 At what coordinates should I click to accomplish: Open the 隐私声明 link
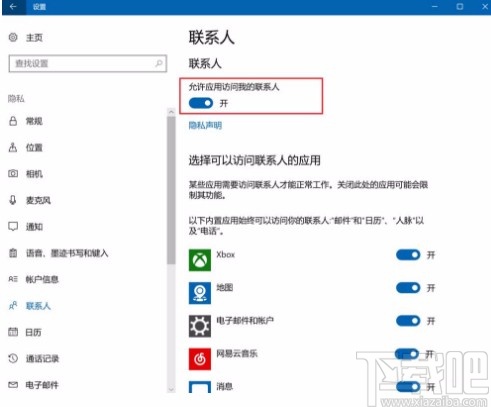click(x=205, y=125)
